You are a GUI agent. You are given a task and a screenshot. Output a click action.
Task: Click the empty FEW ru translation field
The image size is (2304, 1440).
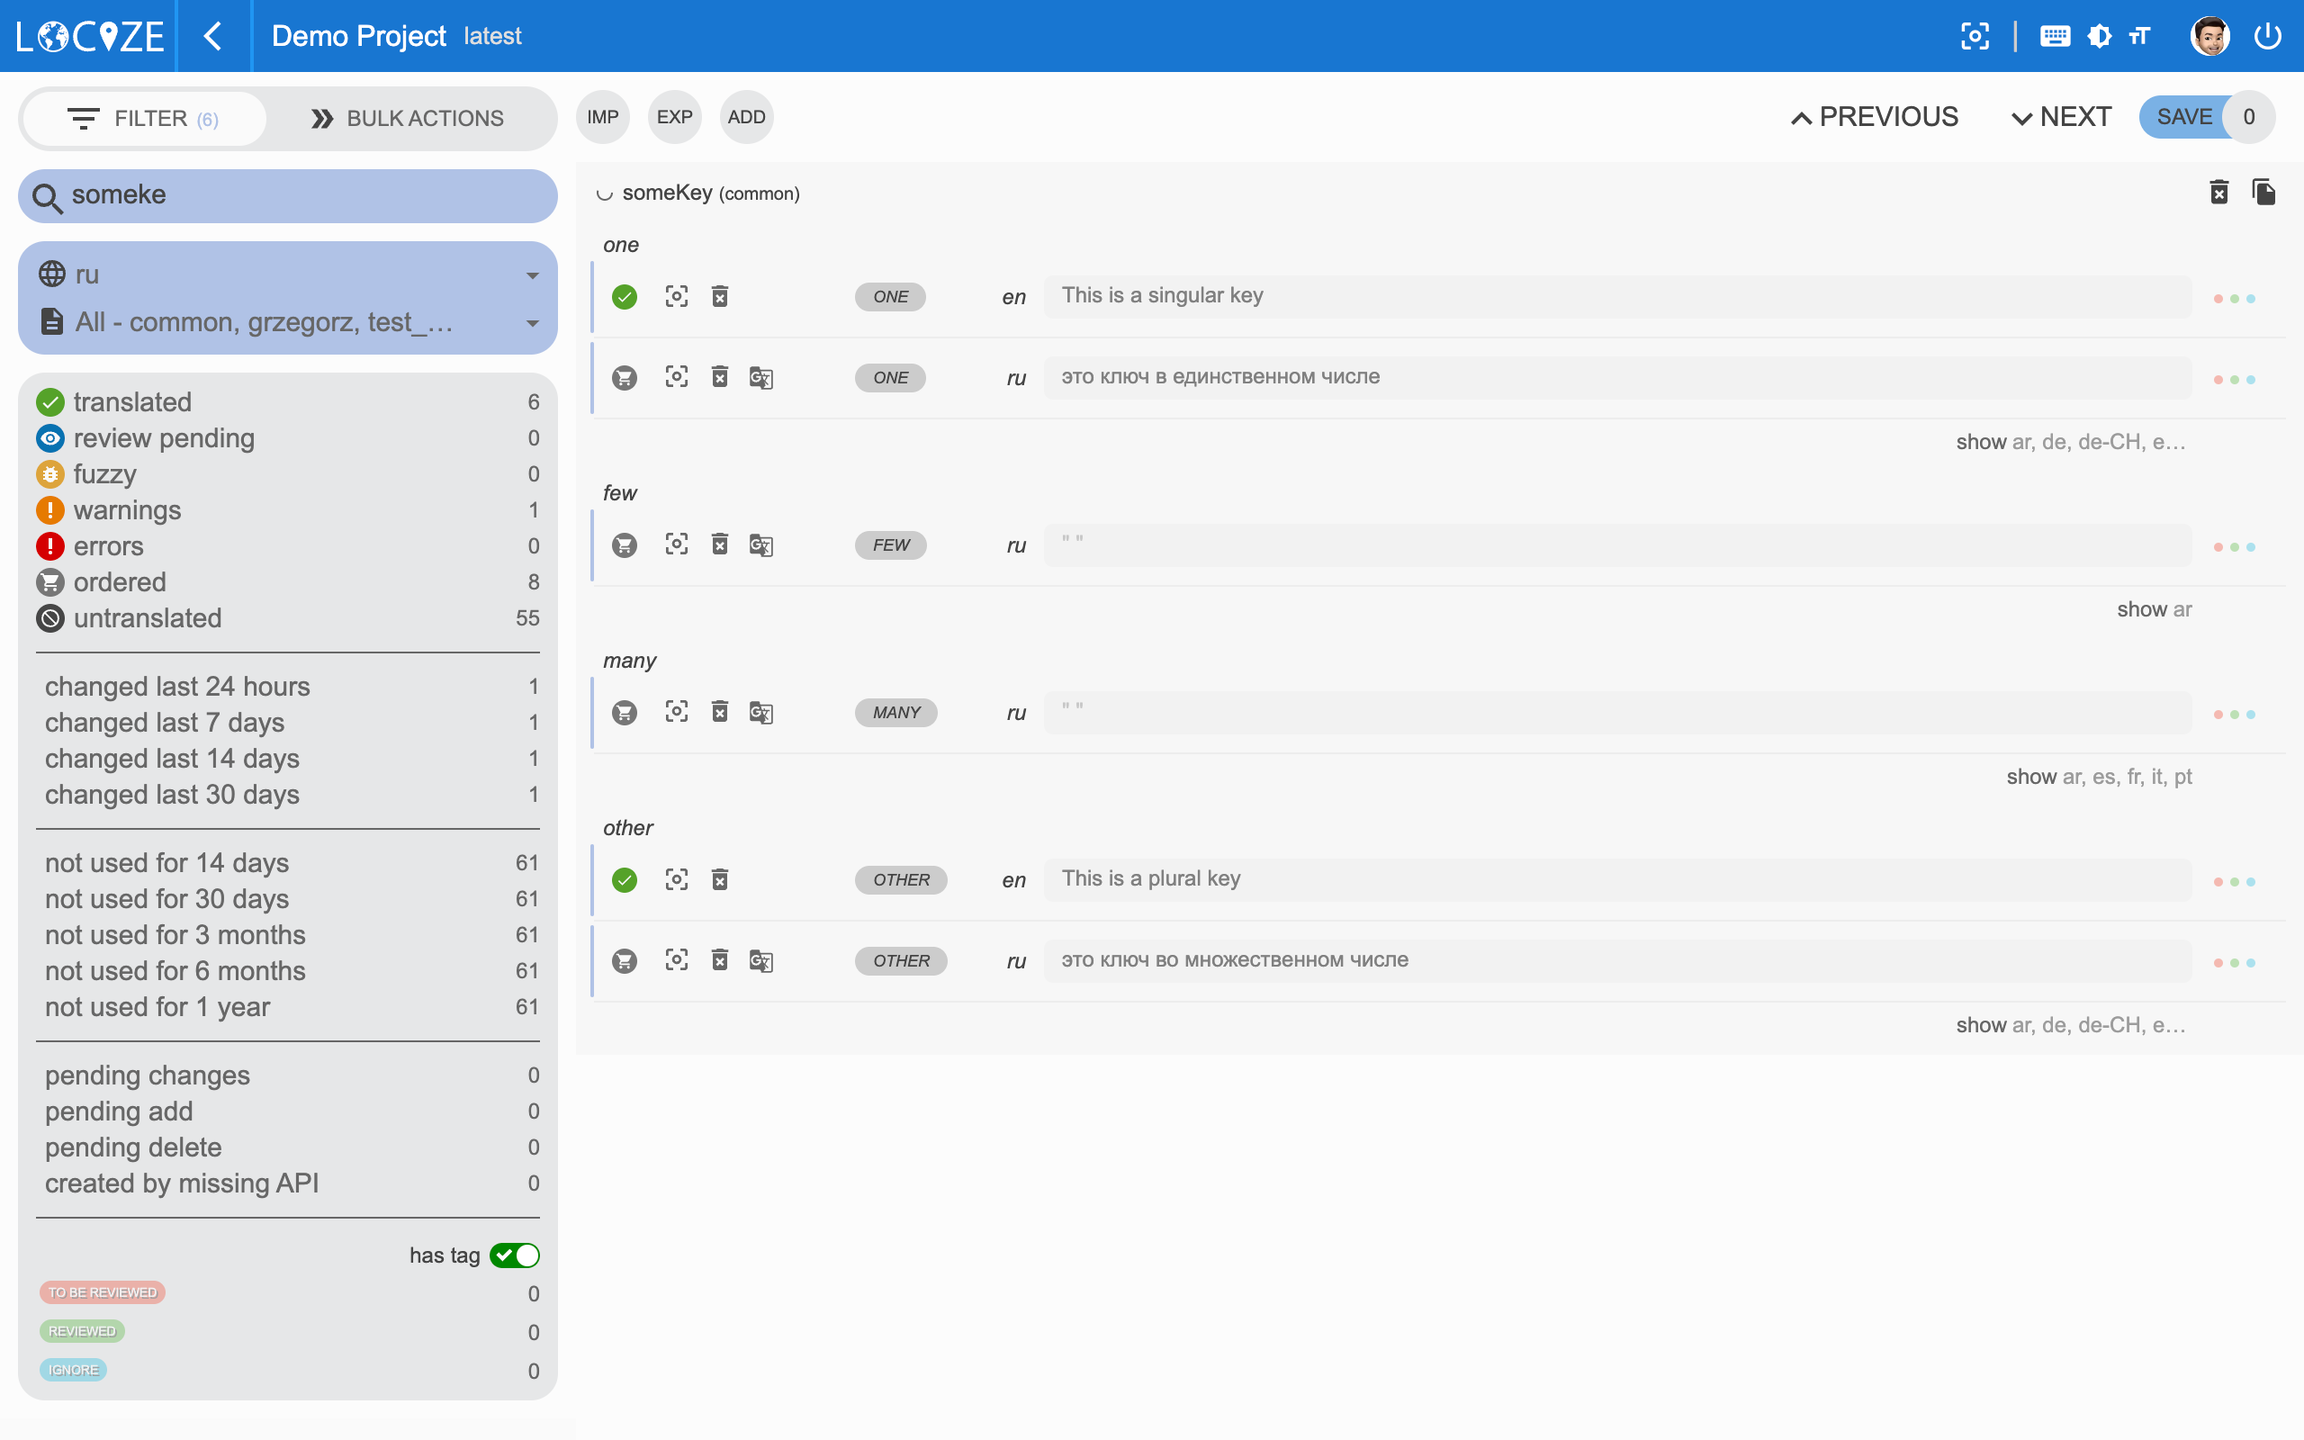click(x=1616, y=545)
